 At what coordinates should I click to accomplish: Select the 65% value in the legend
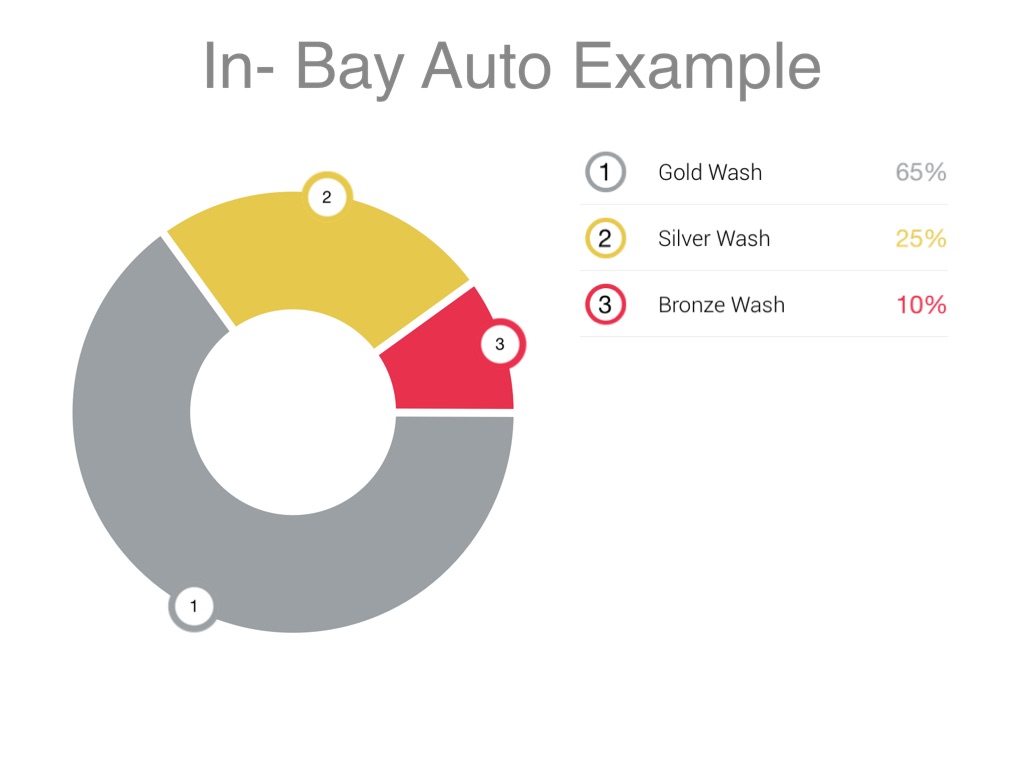coord(921,172)
